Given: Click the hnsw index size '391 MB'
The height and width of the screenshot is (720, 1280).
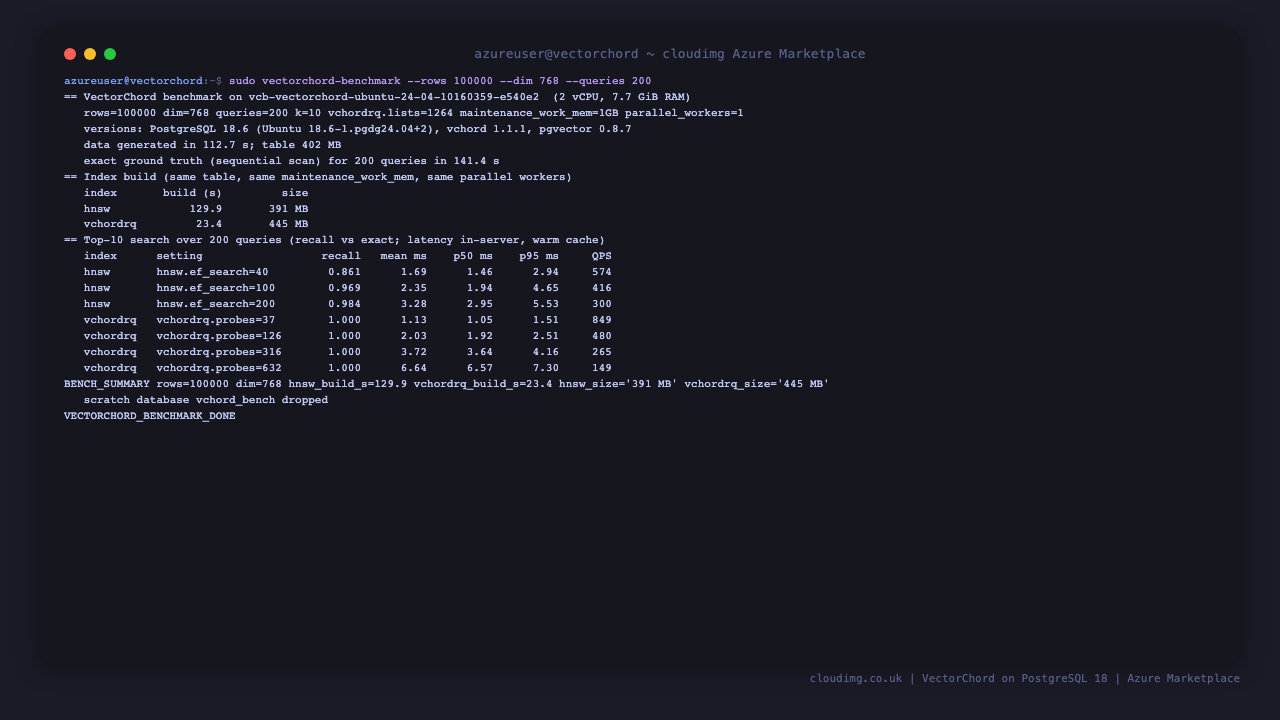Looking at the screenshot, I should click(288, 209).
